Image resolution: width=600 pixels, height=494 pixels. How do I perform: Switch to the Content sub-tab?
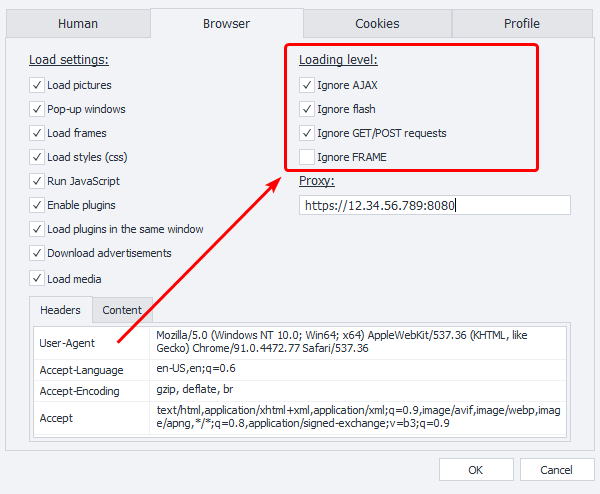pos(122,310)
